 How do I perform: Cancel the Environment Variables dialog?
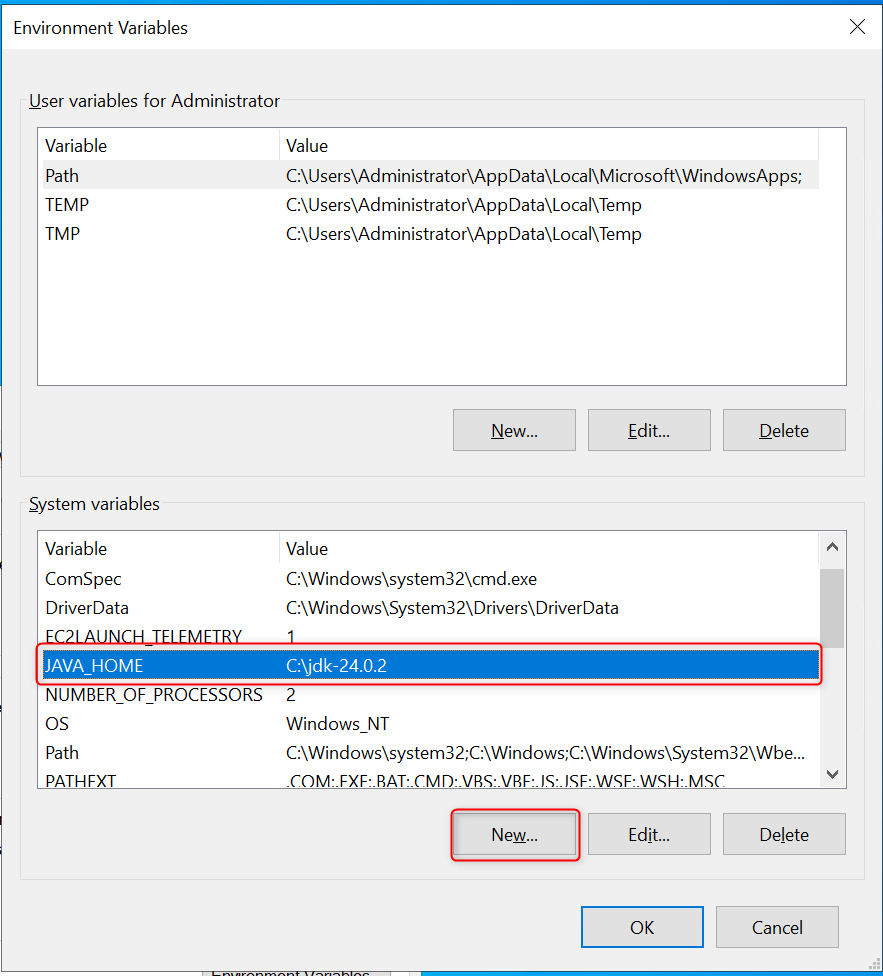click(x=777, y=927)
